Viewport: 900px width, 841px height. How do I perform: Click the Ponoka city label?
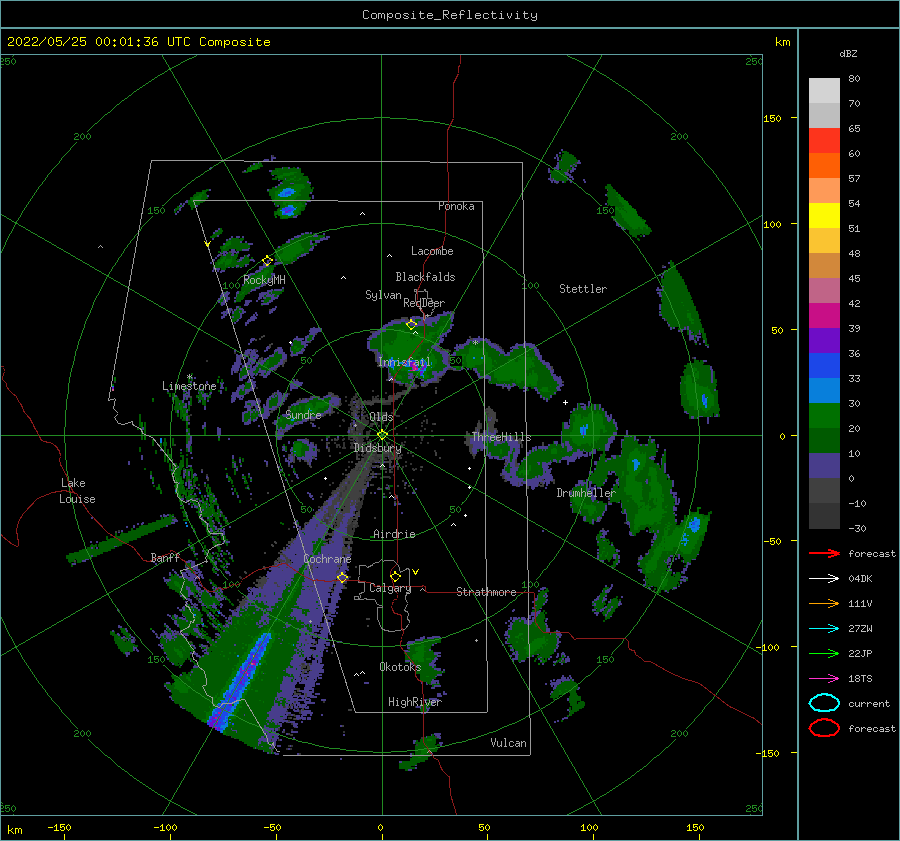456,206
